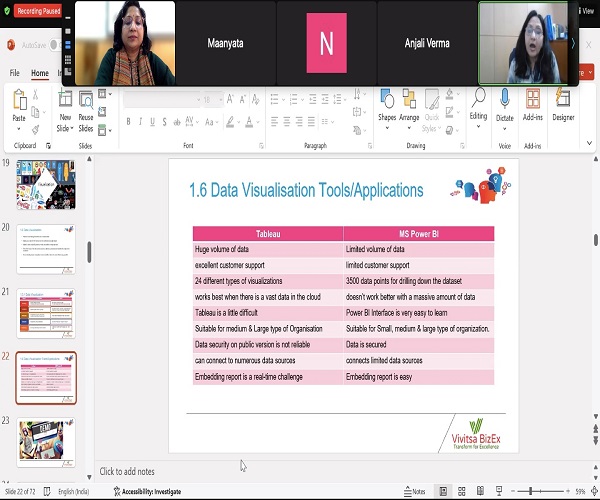The width and height of the screenshot is (600, 500).
Task: Select slide 23 thumbnail
Action: point(46,442)
